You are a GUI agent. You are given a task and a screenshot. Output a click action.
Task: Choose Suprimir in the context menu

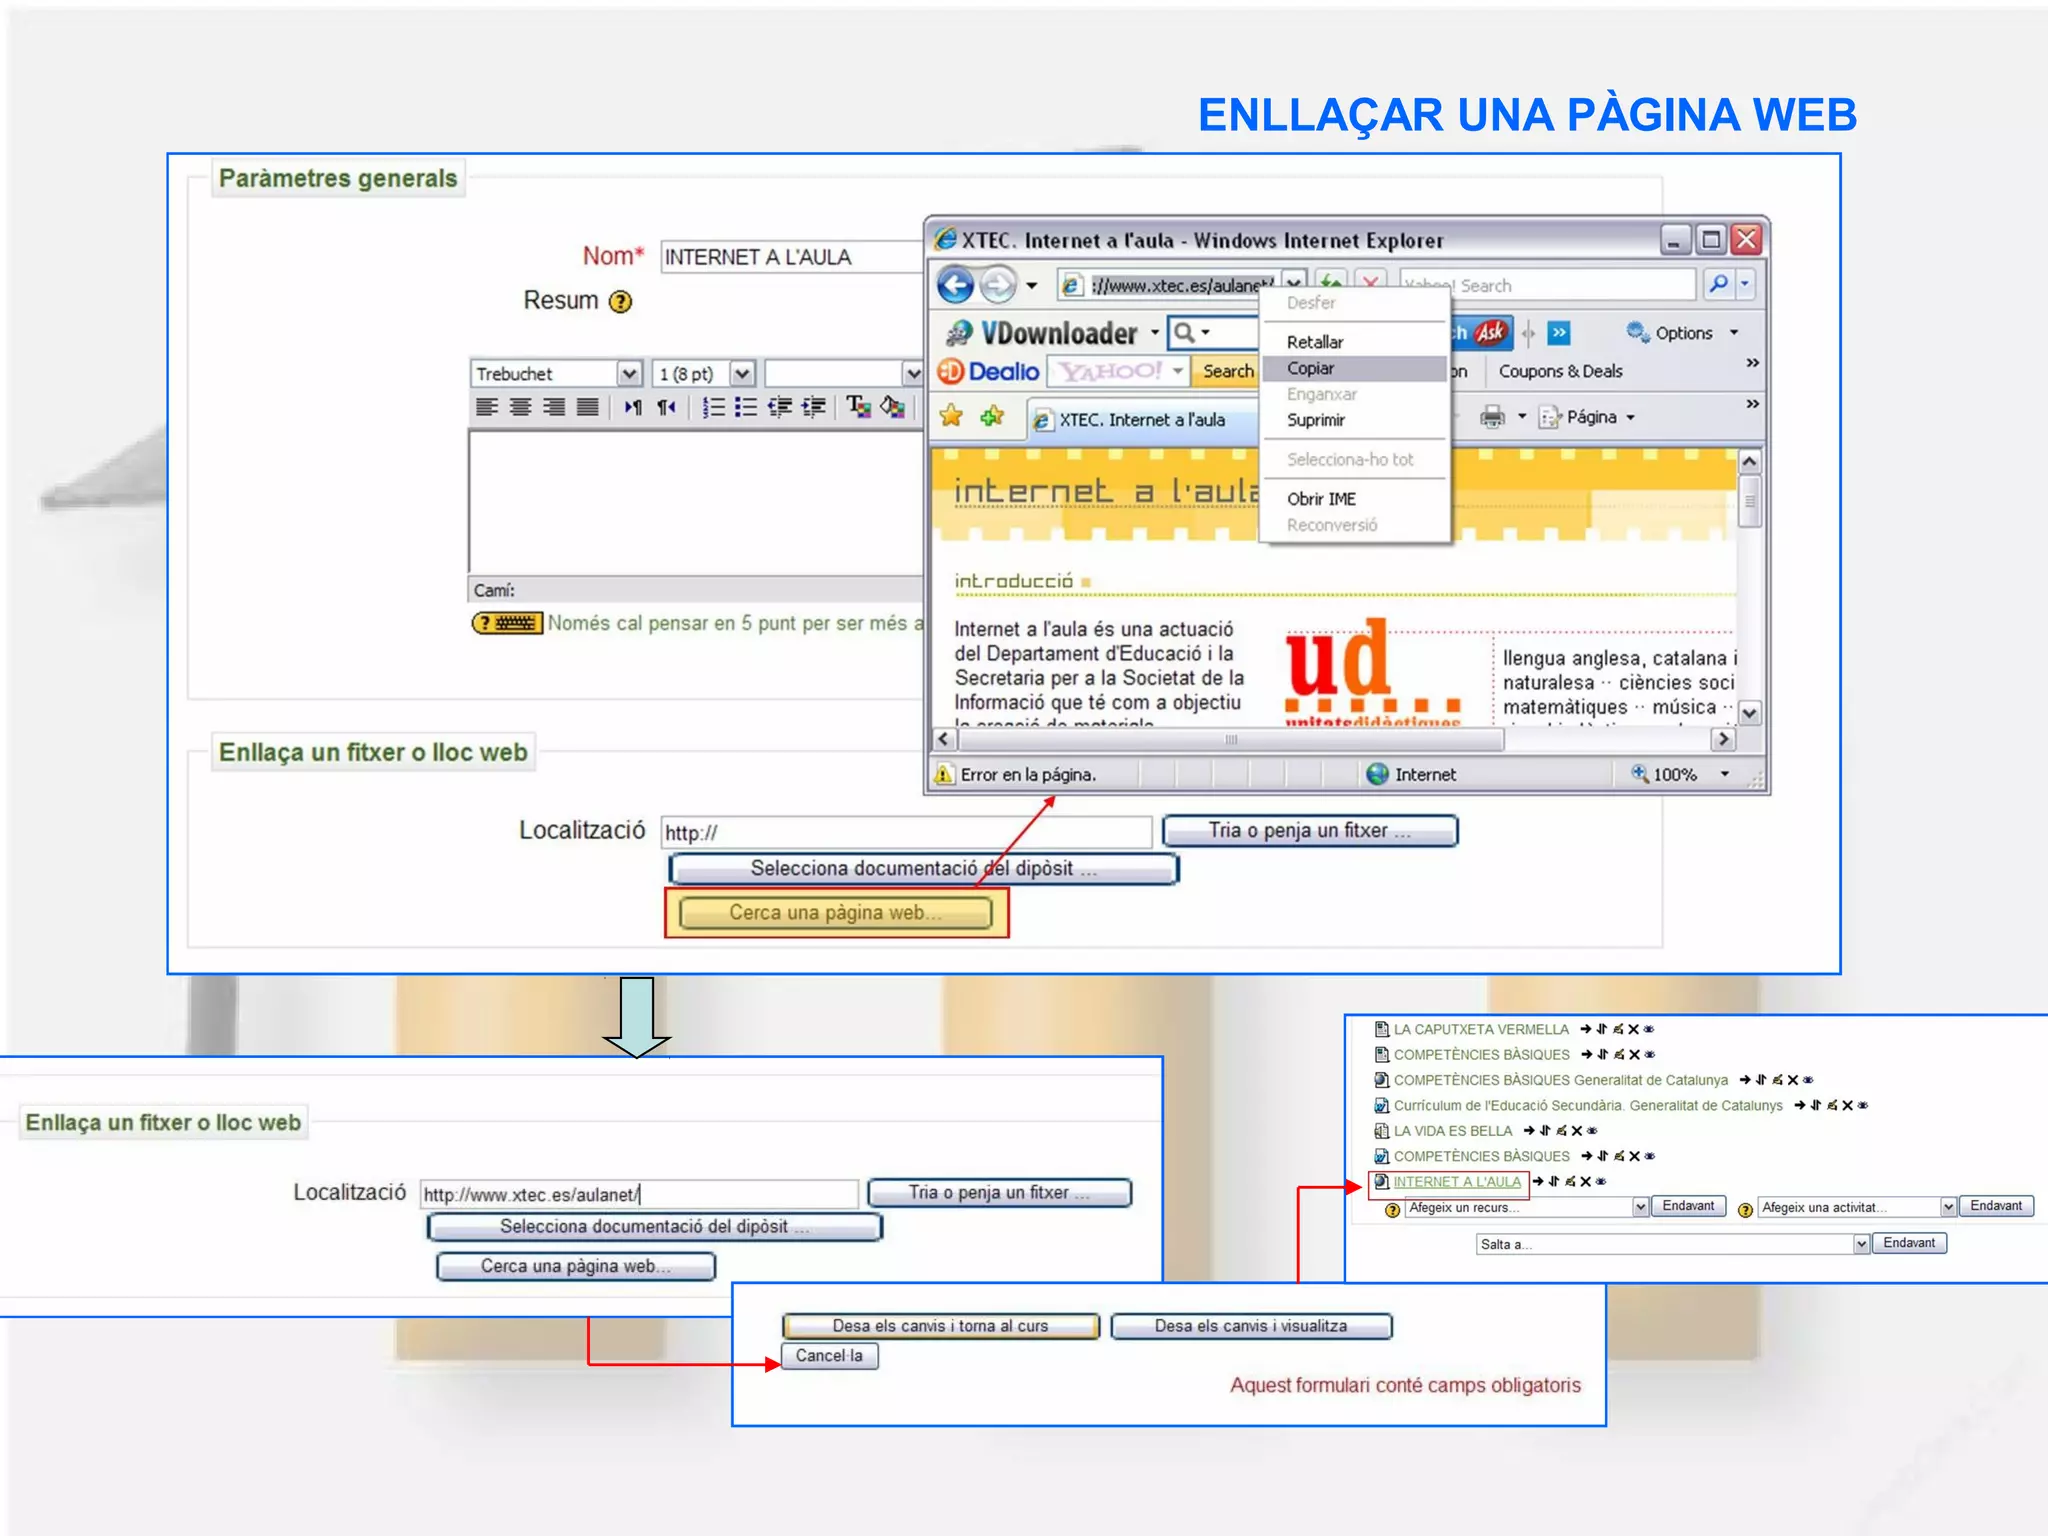click(x=1354, y=420)
